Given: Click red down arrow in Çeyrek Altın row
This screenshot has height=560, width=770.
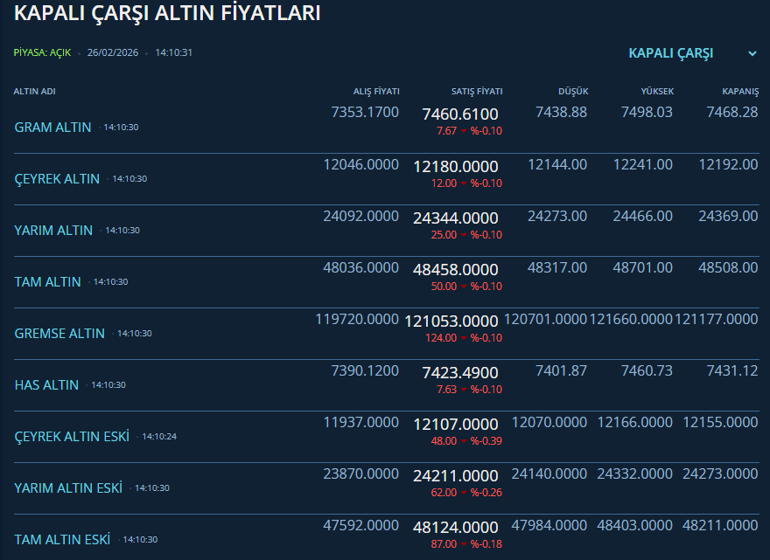Looking at the screenshot, I should click(464, 184).
